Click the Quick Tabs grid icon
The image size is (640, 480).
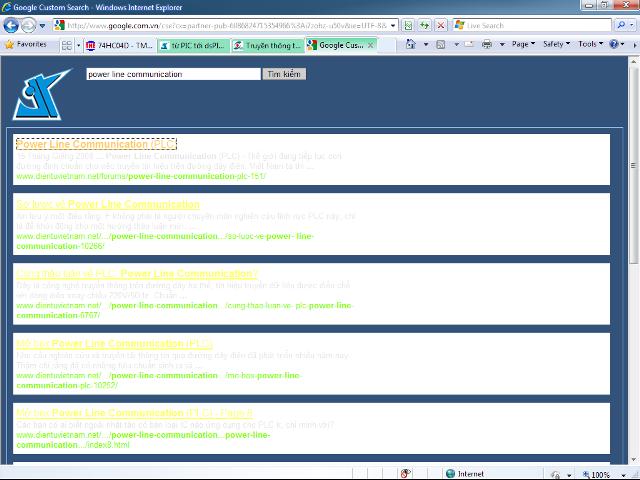(67, 45)
